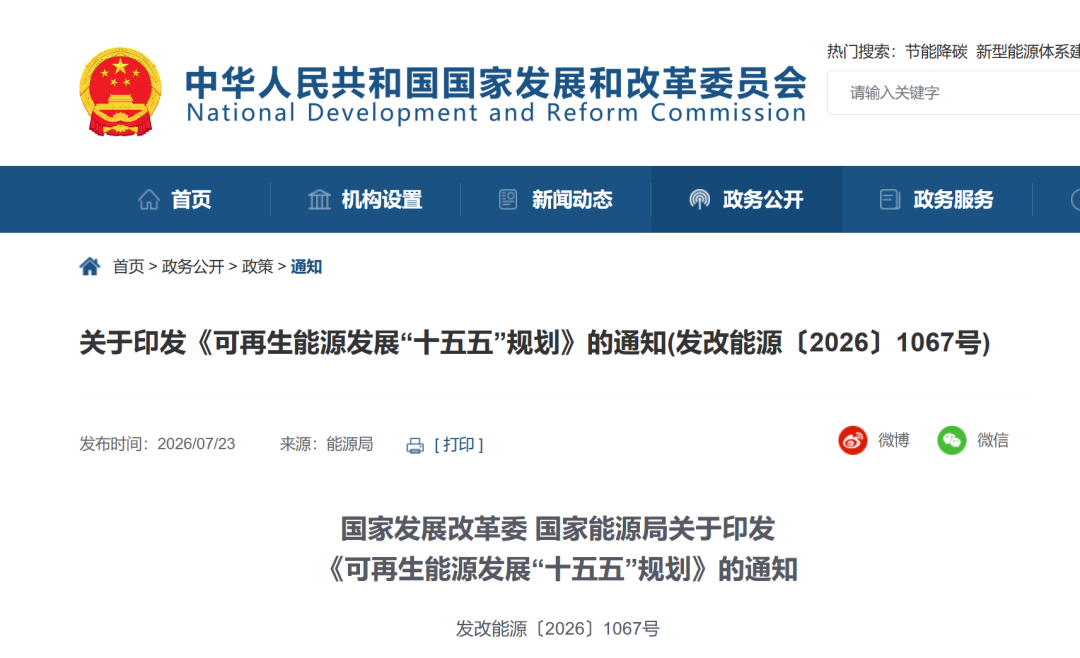Open the 新闻动态 navigation menu
1080x658 pixels.
click(572, 200)
